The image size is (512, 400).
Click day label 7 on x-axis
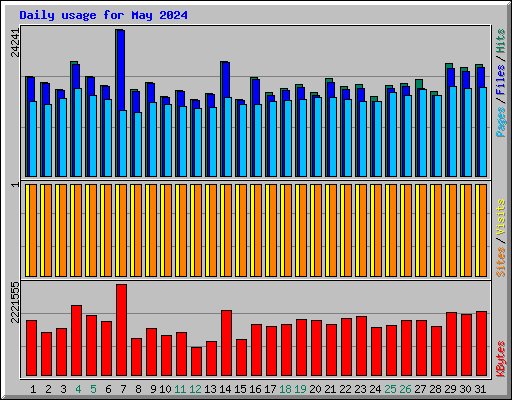click(123, 389)
